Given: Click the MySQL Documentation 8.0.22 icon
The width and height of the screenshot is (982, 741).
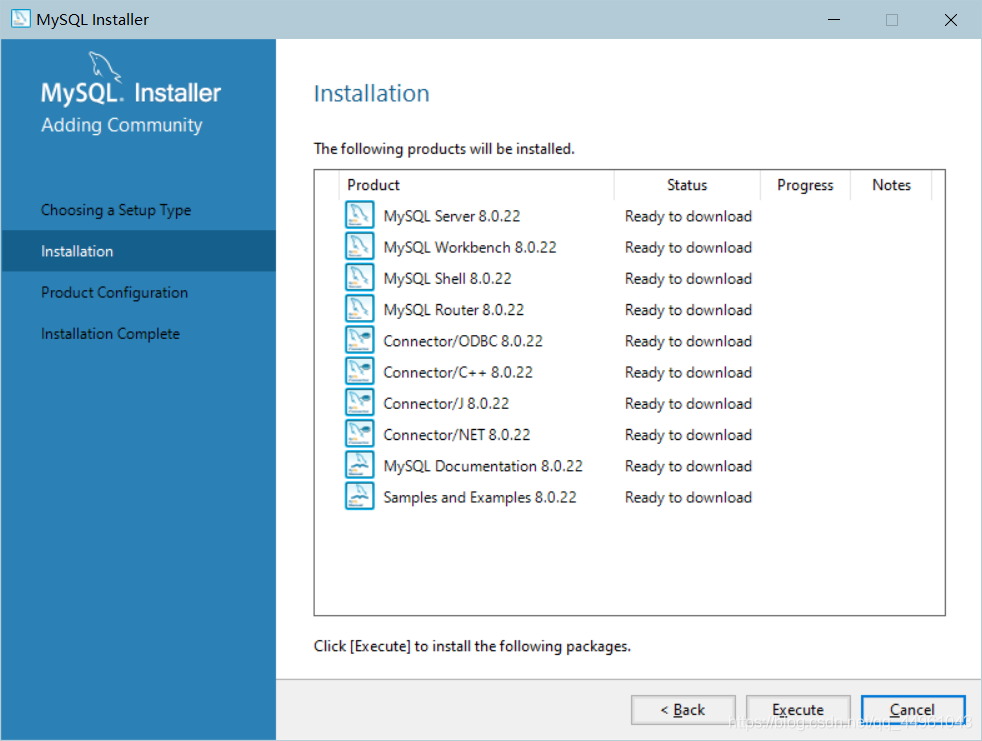Looking at the screenshot, I should click(x=359, y=465).
